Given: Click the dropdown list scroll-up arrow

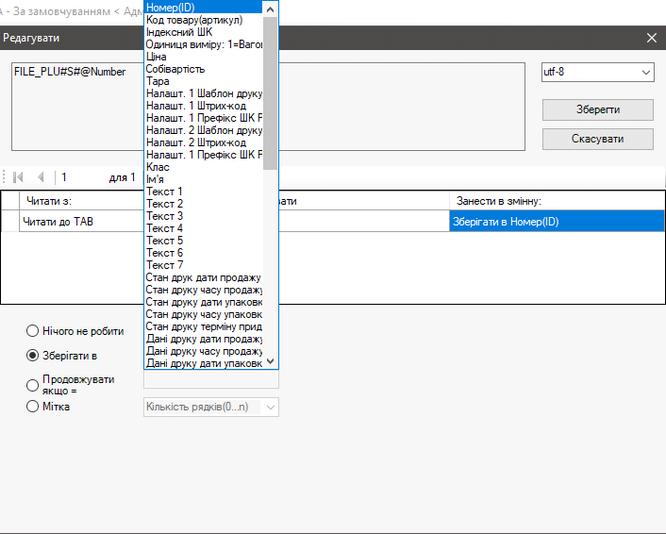Looking at the screenshot, I should click(270, 8).
